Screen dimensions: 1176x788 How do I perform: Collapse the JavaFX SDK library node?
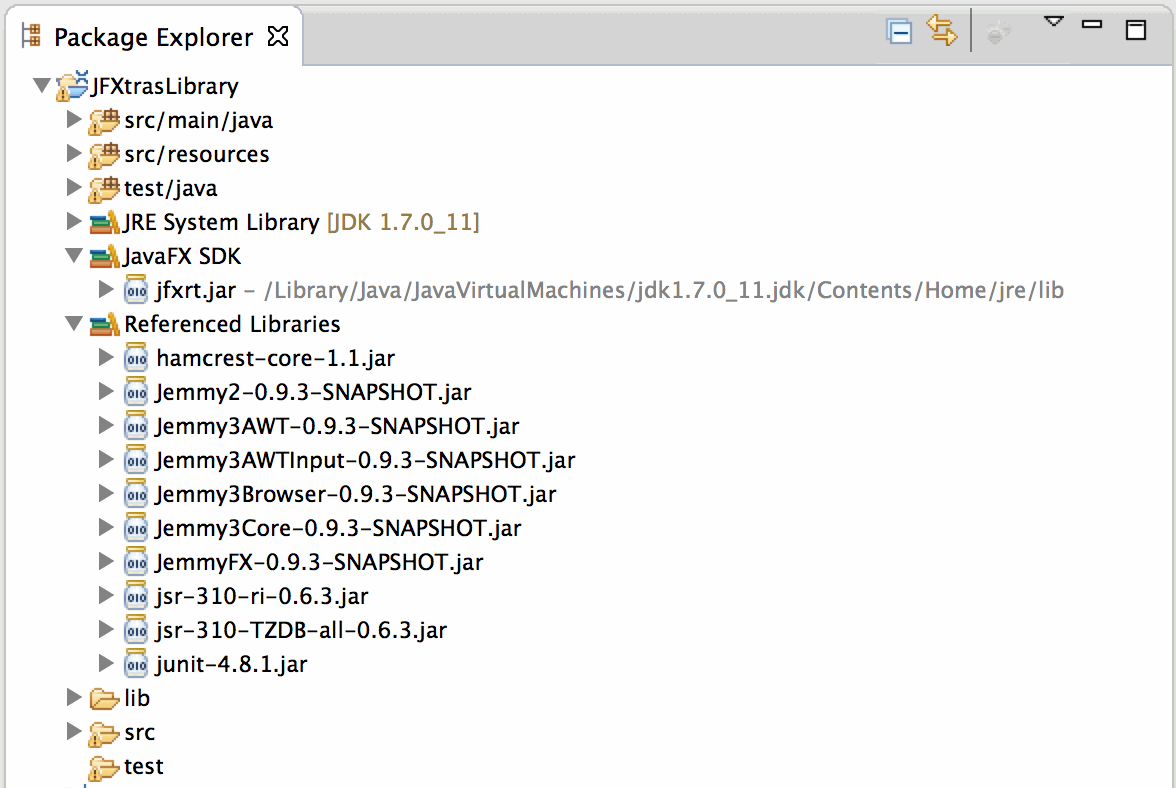pyautogui.click(x=73, y=256)
